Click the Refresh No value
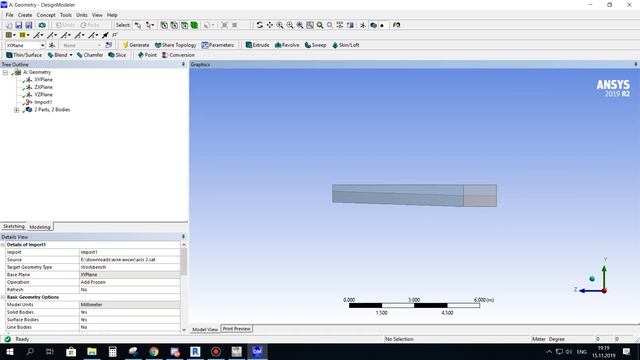 pyautogui.click(x=129, y=290)
